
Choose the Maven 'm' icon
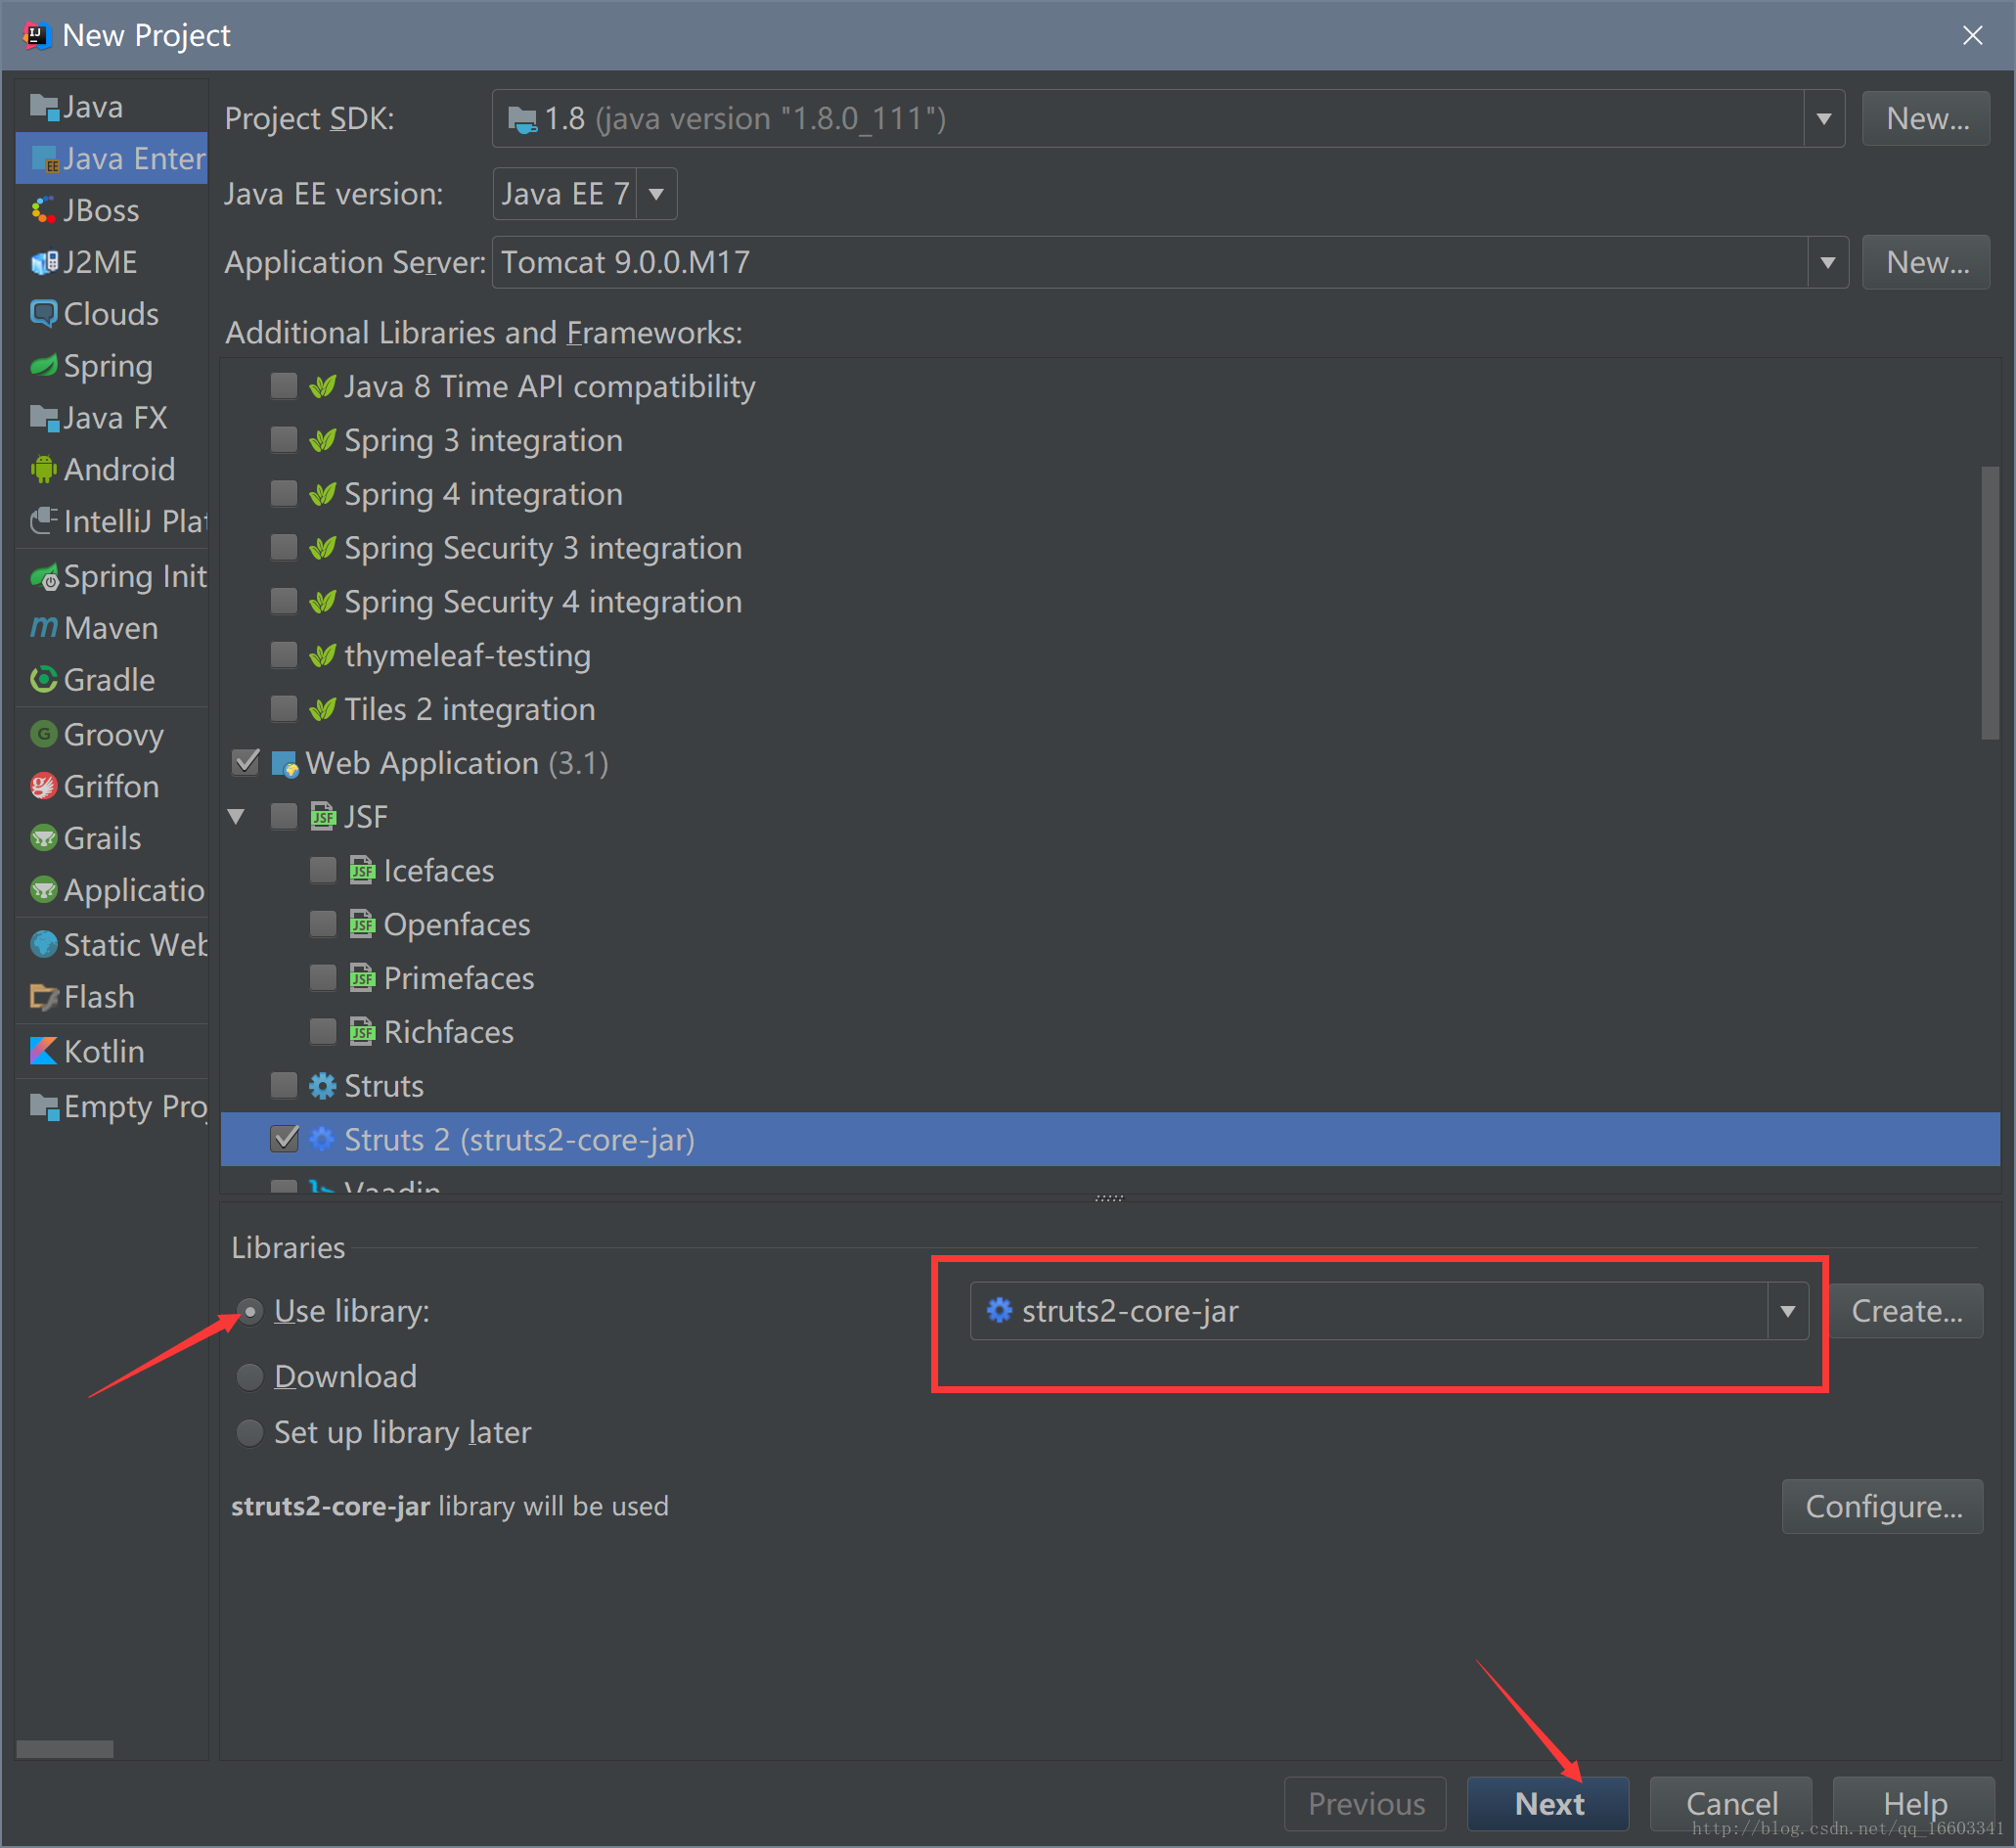(44, 628)
